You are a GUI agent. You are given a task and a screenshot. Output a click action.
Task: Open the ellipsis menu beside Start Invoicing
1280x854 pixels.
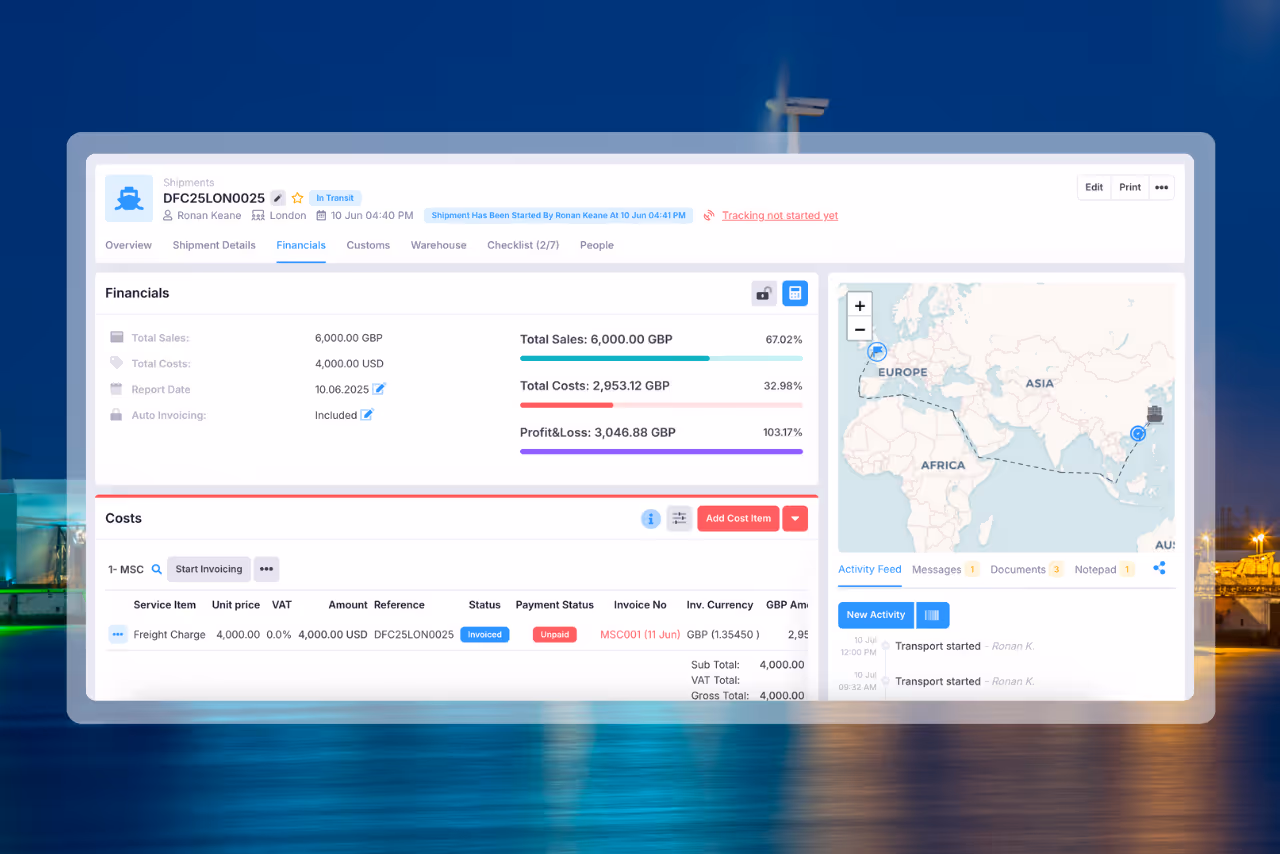266,568
